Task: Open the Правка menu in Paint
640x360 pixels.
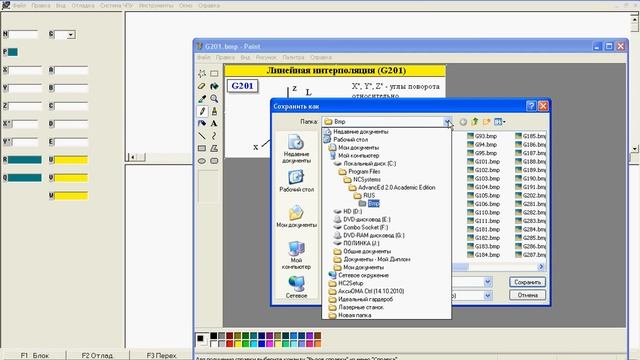Action: (225, 58)
